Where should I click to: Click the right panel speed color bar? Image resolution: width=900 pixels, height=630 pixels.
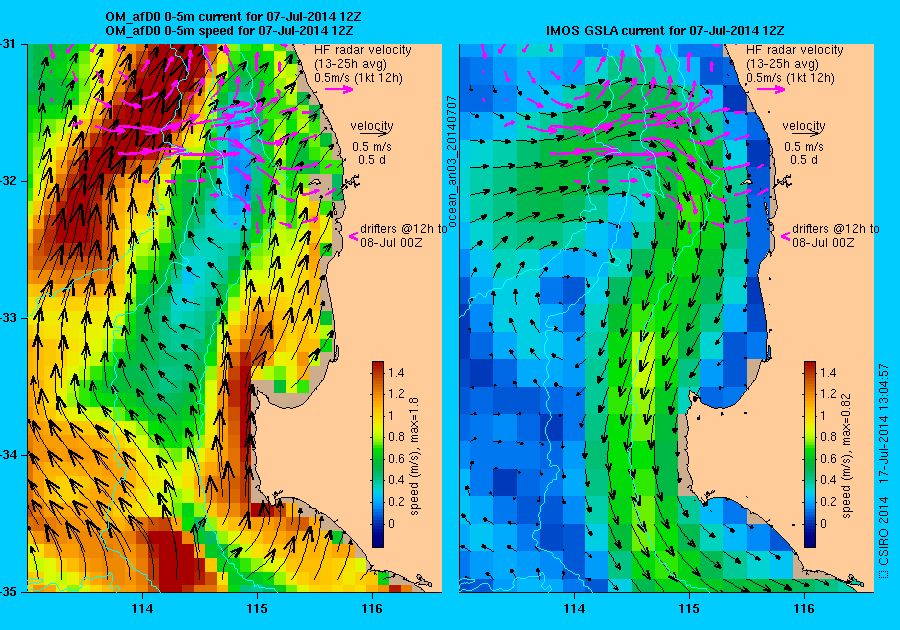pos(810,454)
